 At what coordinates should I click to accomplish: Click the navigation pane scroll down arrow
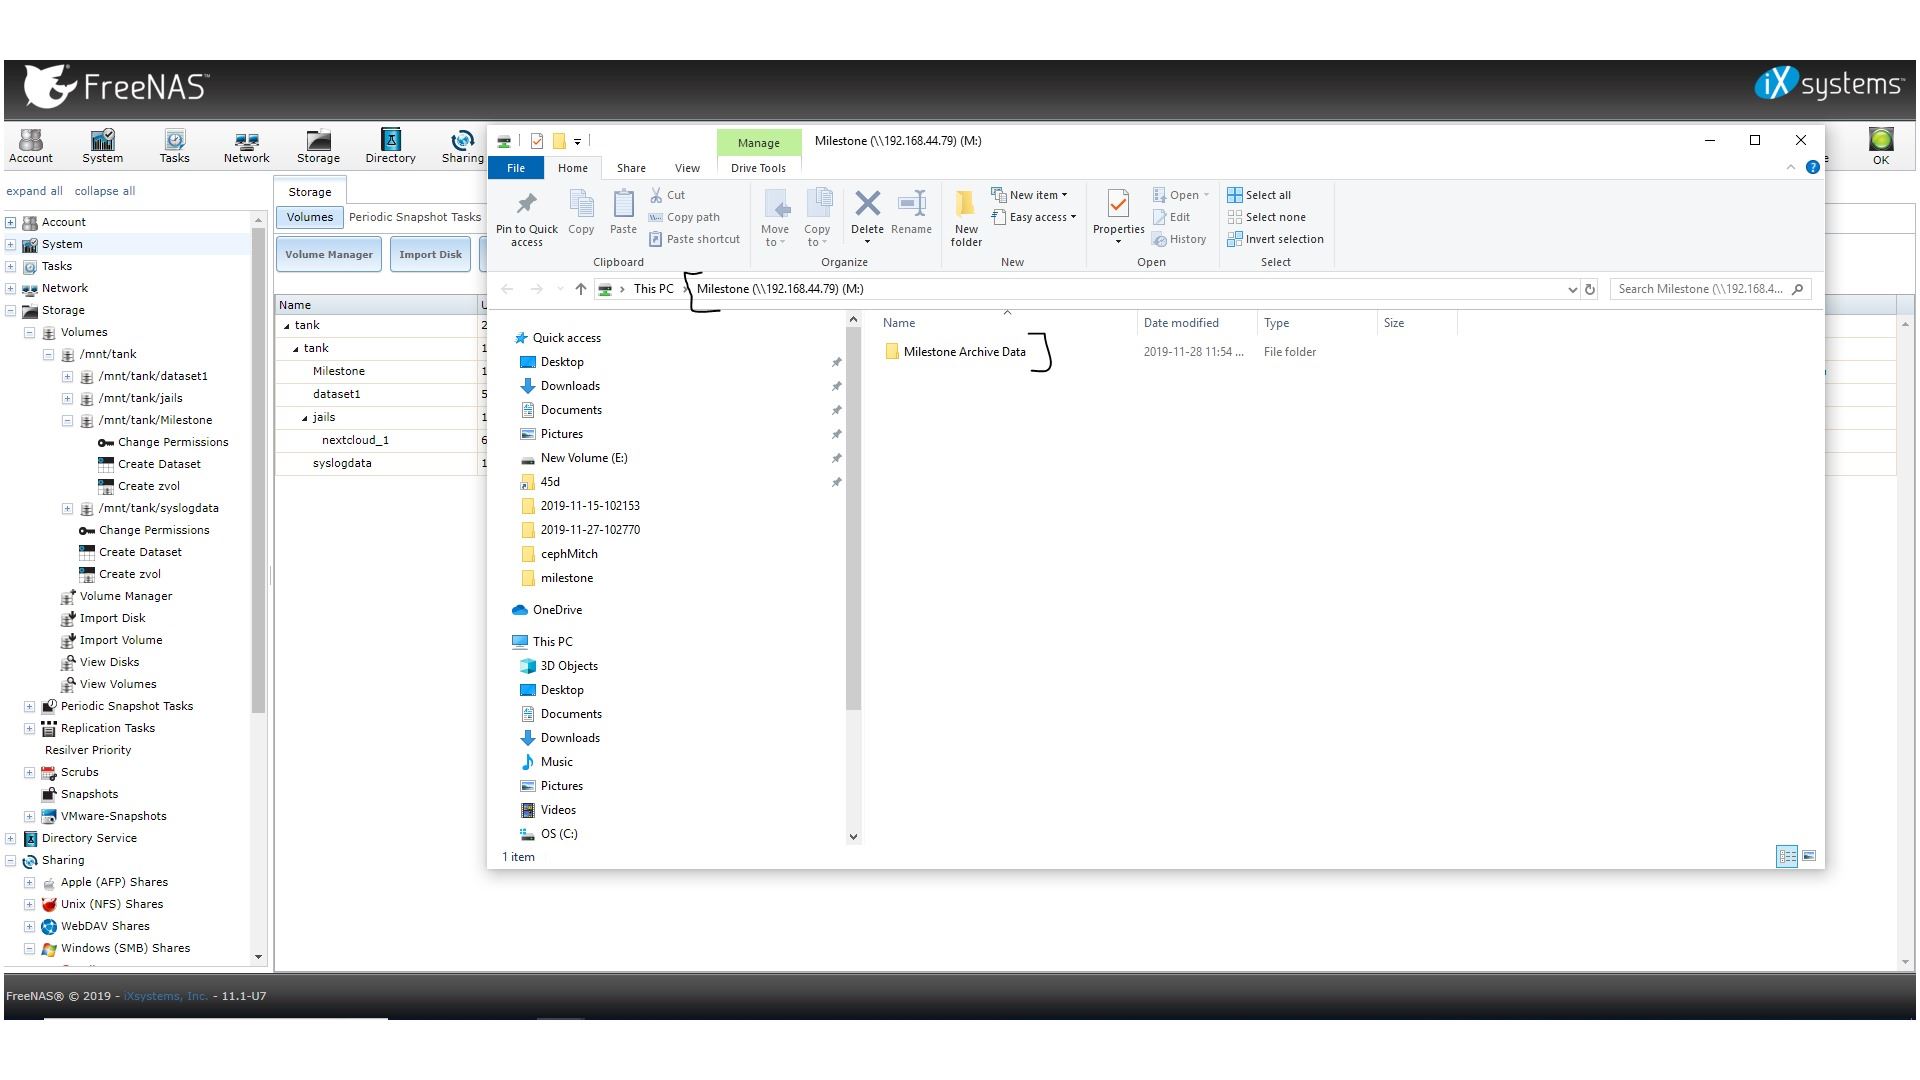pos(853,837)
